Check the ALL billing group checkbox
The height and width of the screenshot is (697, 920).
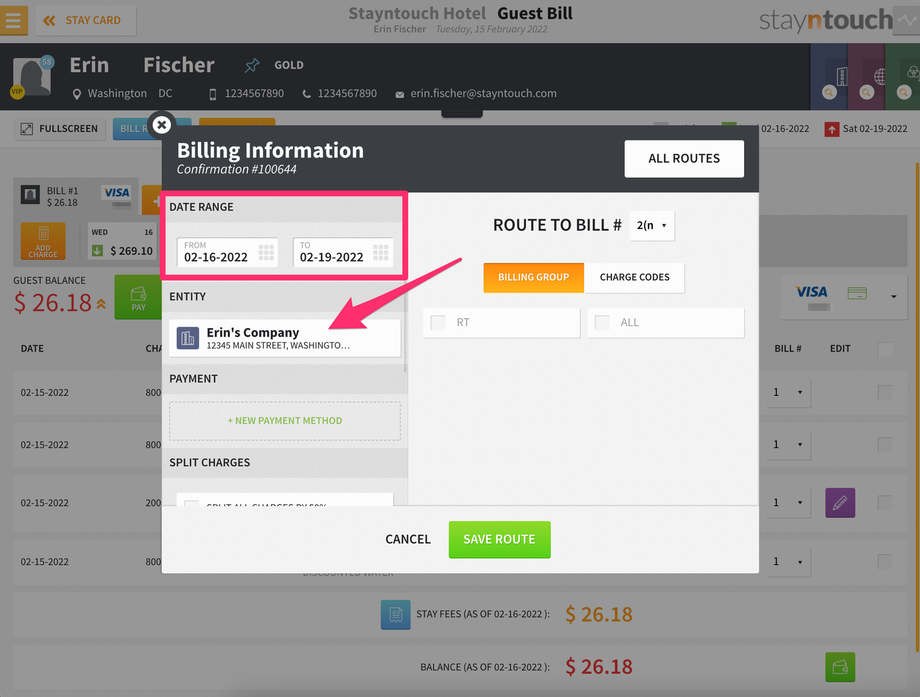602,323
